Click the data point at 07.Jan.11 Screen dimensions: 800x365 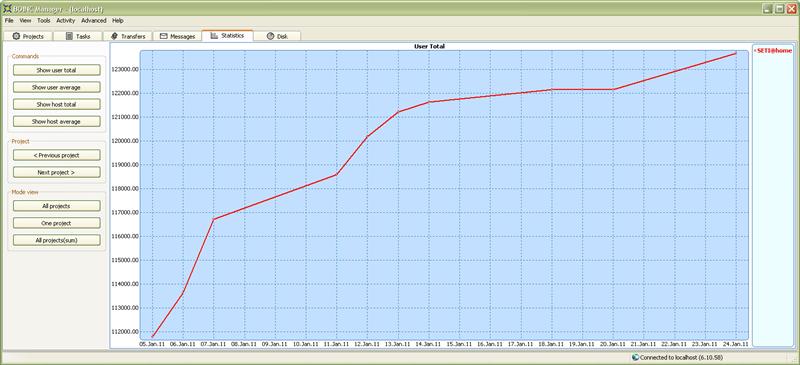tap(213, 220)
